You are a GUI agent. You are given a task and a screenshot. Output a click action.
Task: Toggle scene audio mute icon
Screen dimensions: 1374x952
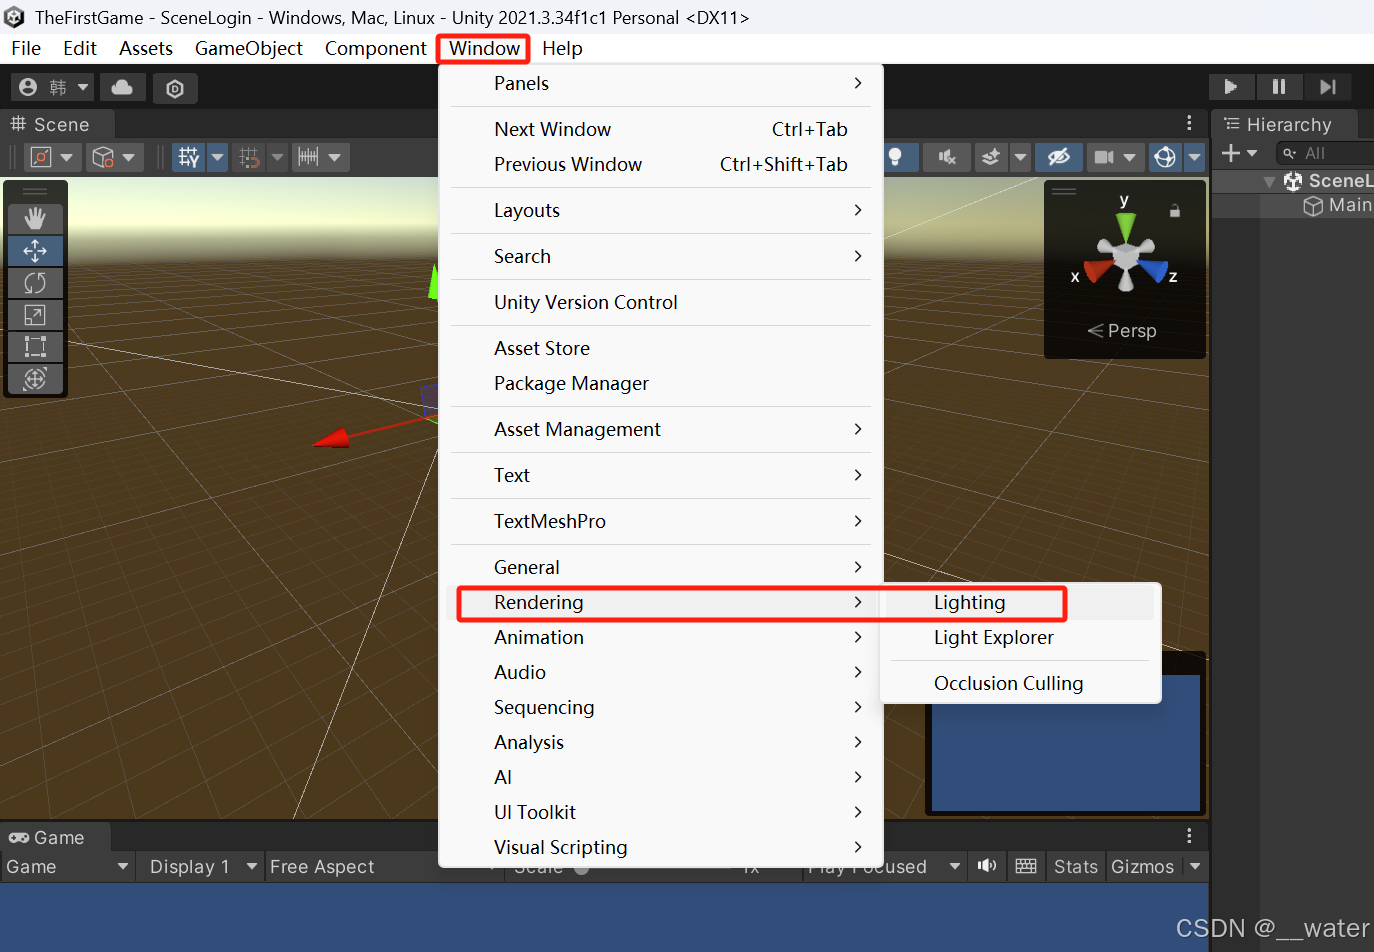pyautogui.click(x=947, y=157)
